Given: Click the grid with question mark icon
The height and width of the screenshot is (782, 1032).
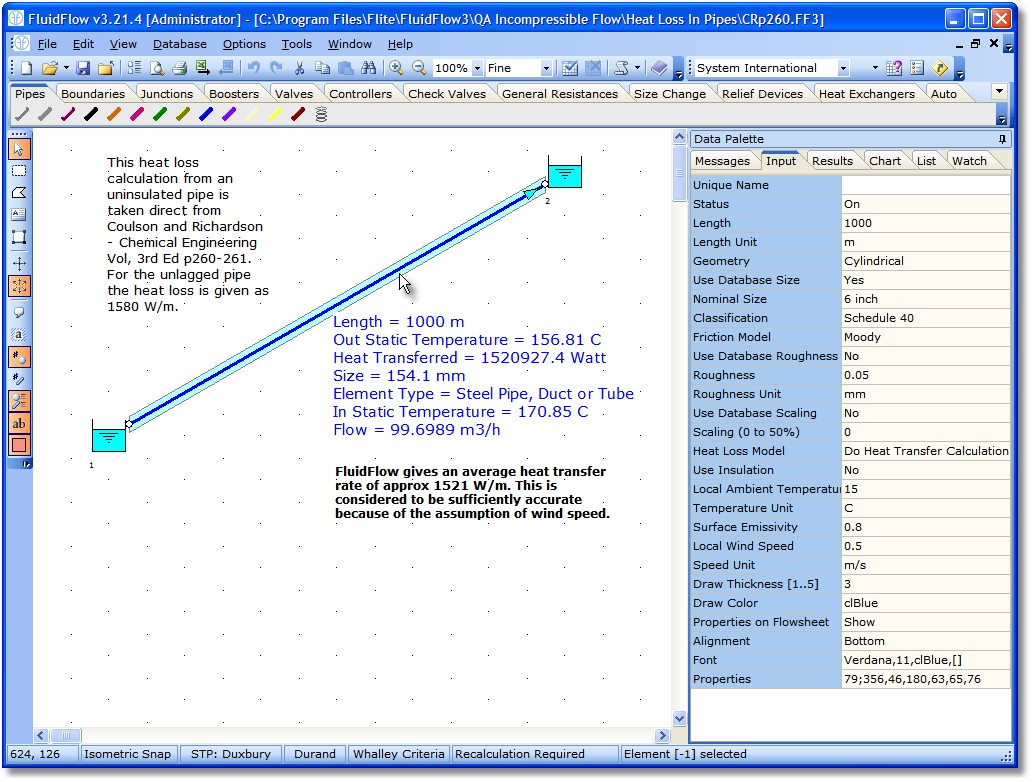Looking at the screenshot, I should 894,68.
